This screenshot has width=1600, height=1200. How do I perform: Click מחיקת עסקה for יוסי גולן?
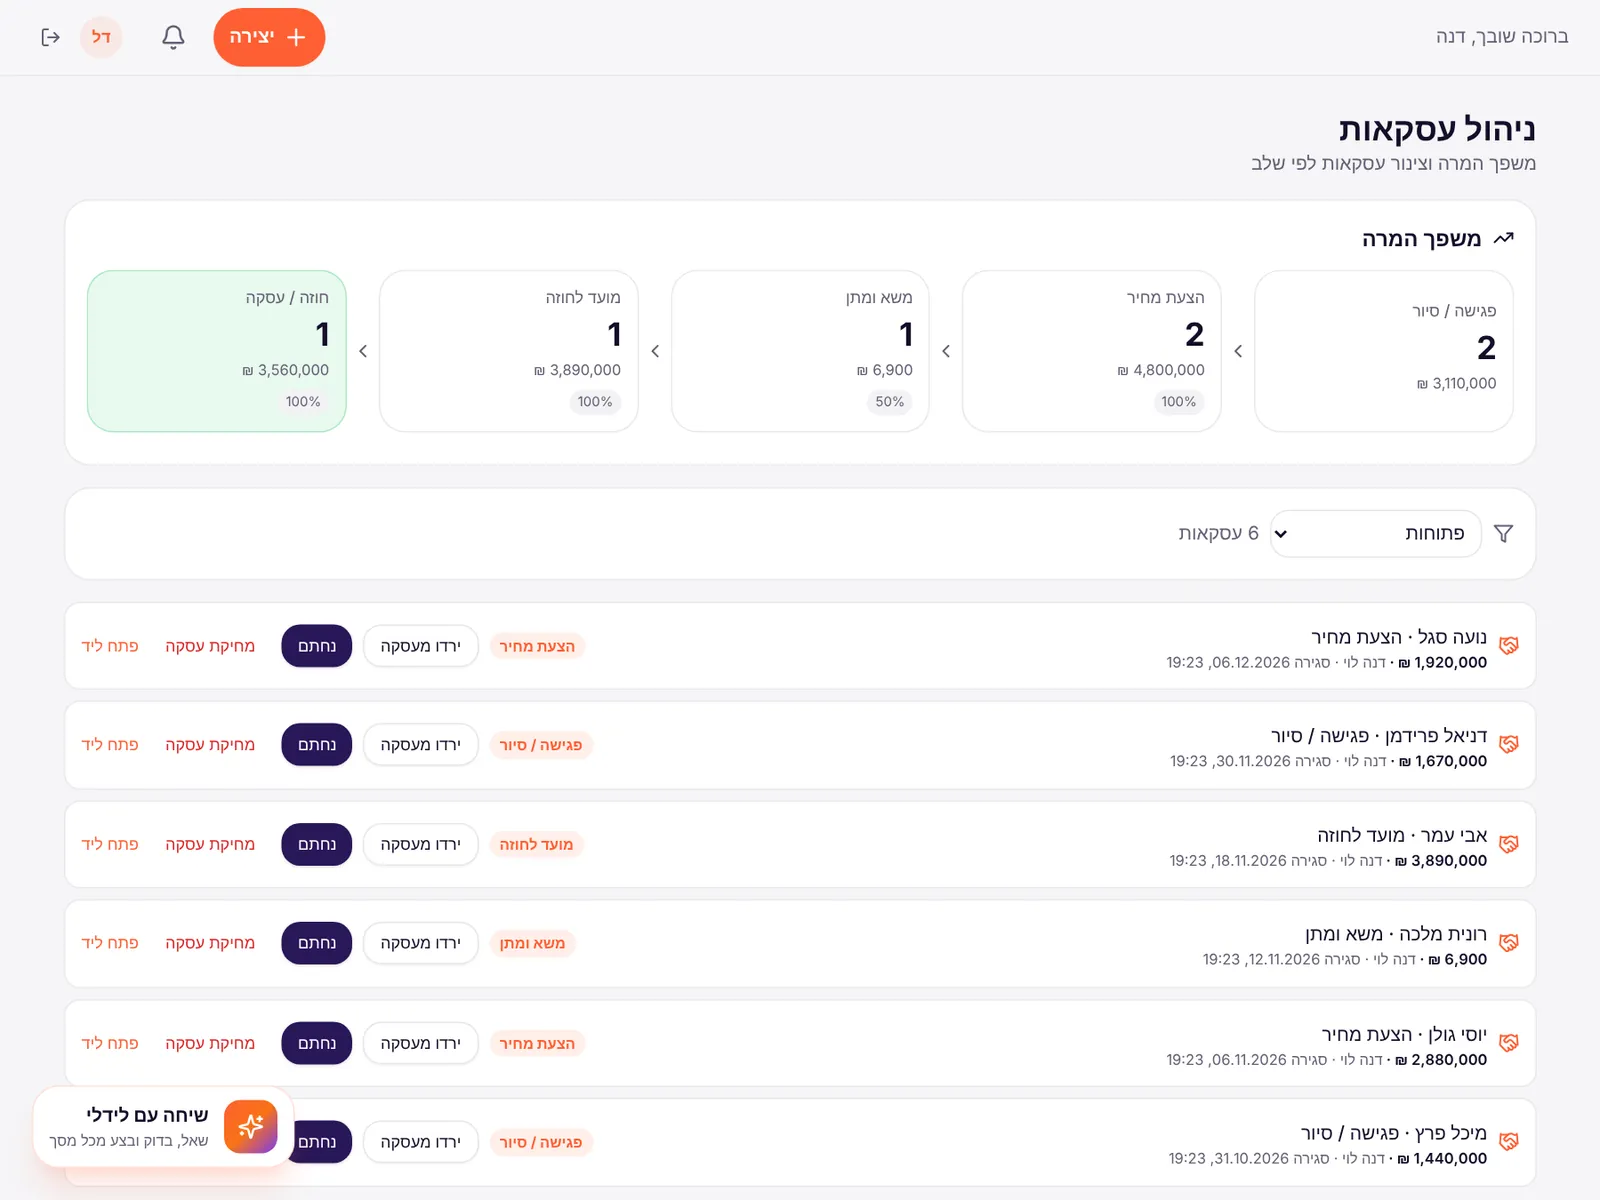click(x=210, y=1043)
